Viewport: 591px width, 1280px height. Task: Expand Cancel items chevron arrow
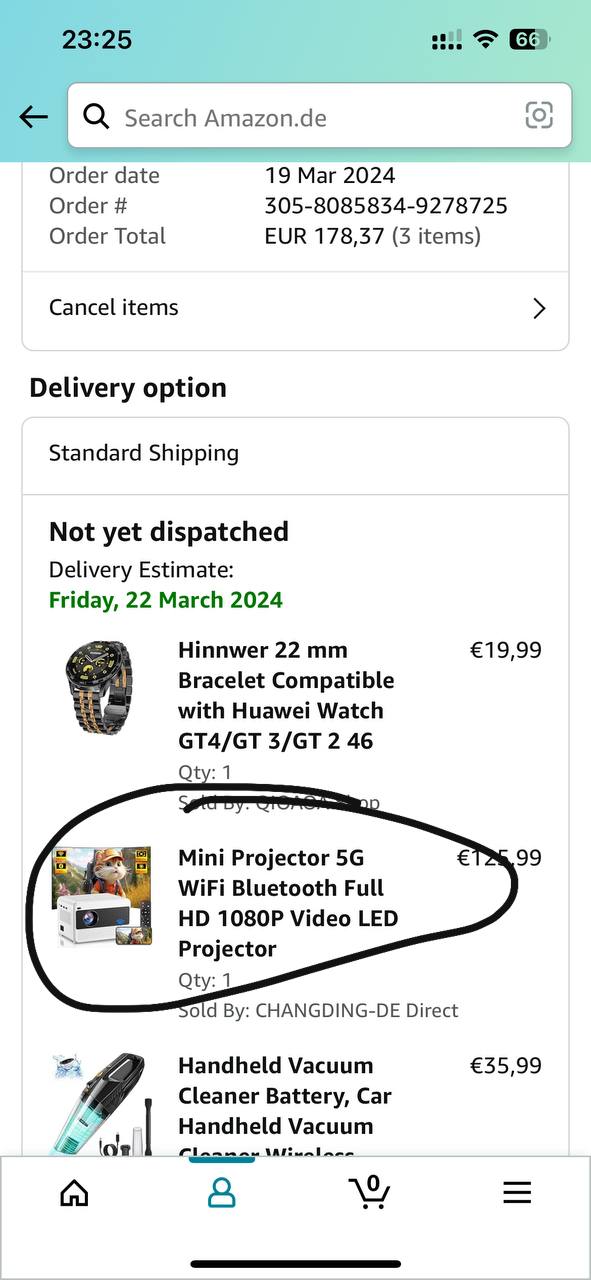pyautogui.click(x=539, y=308)
